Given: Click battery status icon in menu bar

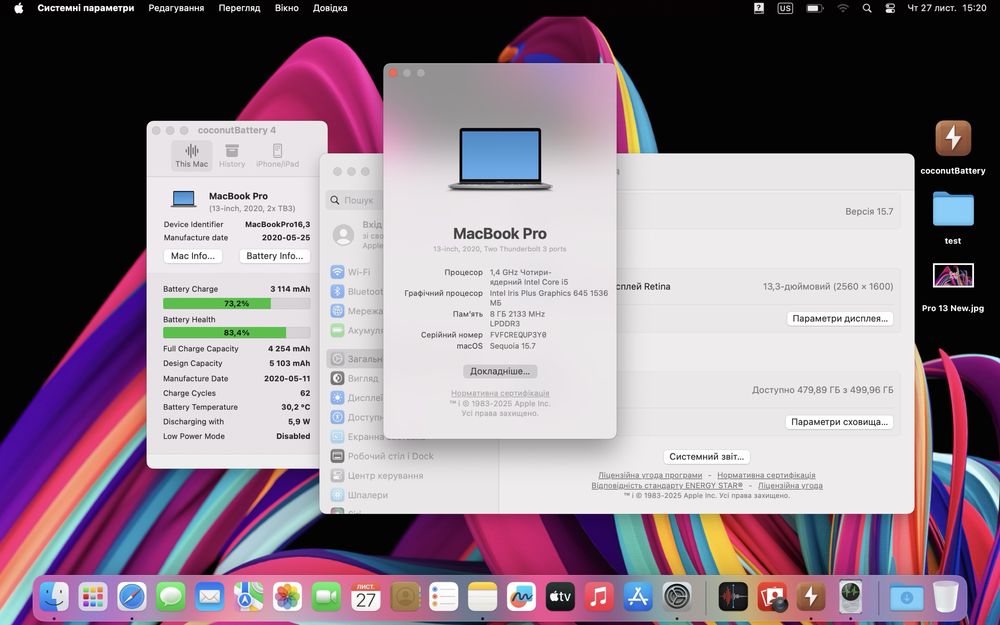Looking at the screenshot, I should click(x=814, y=8).
